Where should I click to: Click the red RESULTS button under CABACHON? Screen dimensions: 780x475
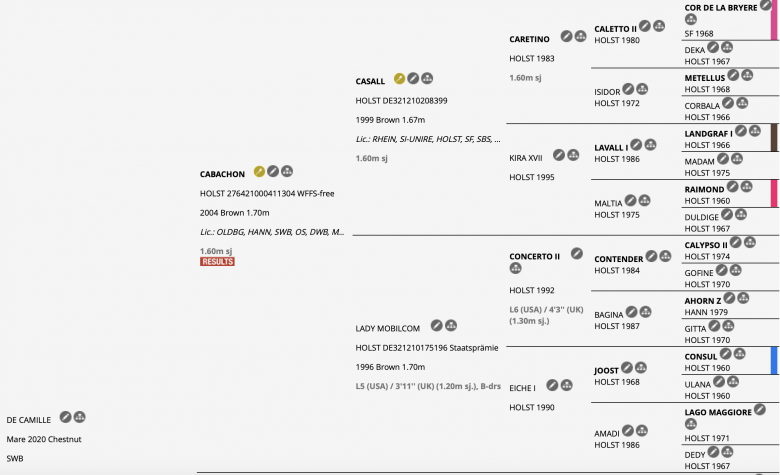(217, 262)
